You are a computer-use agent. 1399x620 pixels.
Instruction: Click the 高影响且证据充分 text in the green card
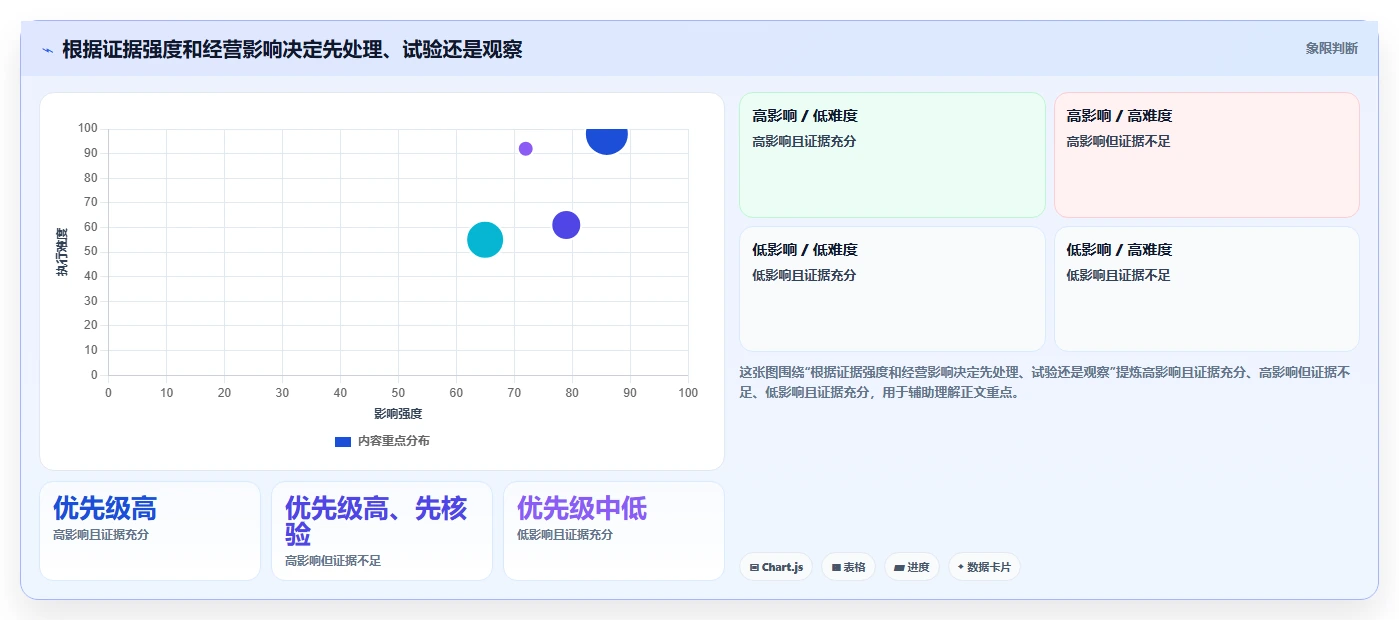coord(804,142)
